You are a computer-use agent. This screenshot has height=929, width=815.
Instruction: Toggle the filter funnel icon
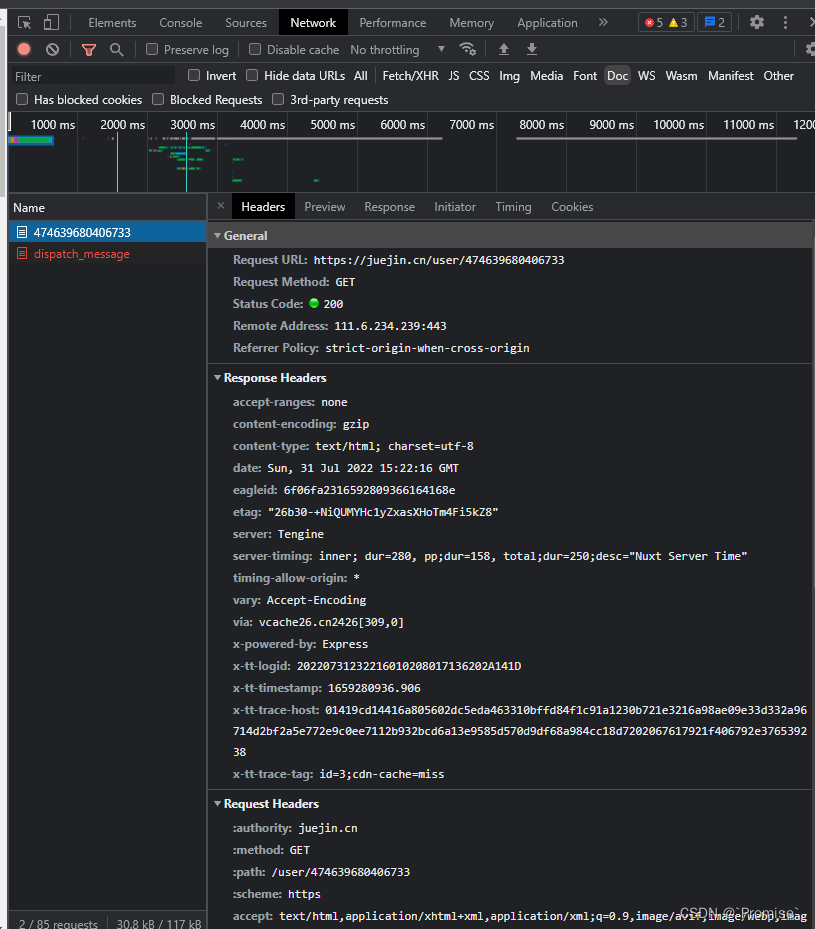tap(89, 50)
